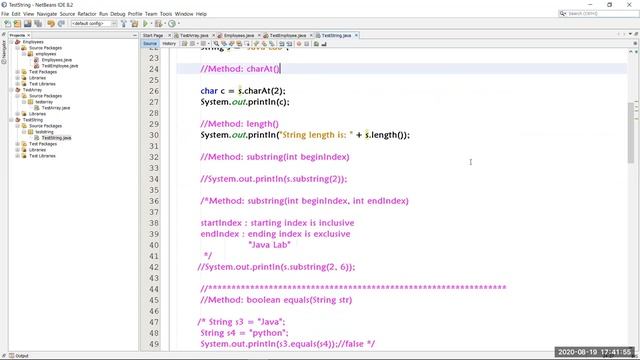640x360 pixels.
Task: Click the Shift Line Left icon
Action: (281, 44)
